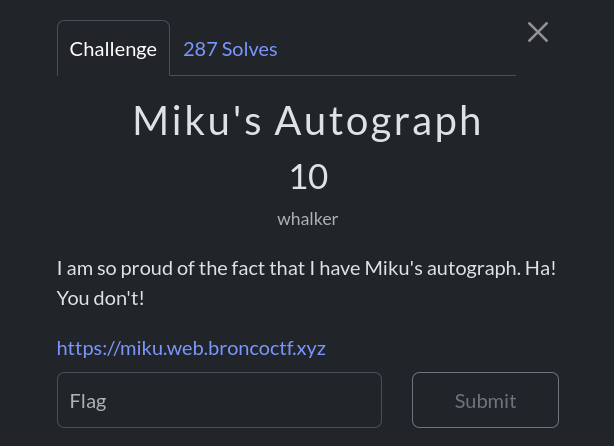The width and height of the screenshot is (614, 446).
Task: Click the sentence about Miku's autograph
Action: tap(306, 269)
